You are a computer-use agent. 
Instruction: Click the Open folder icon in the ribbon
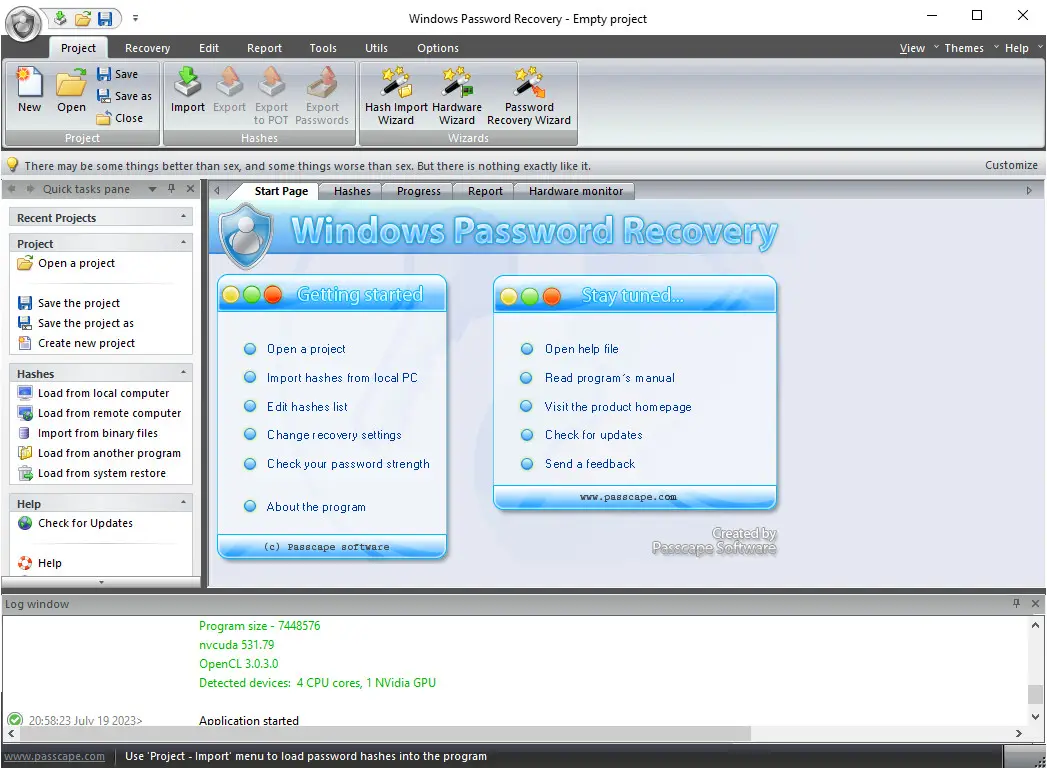71,90
